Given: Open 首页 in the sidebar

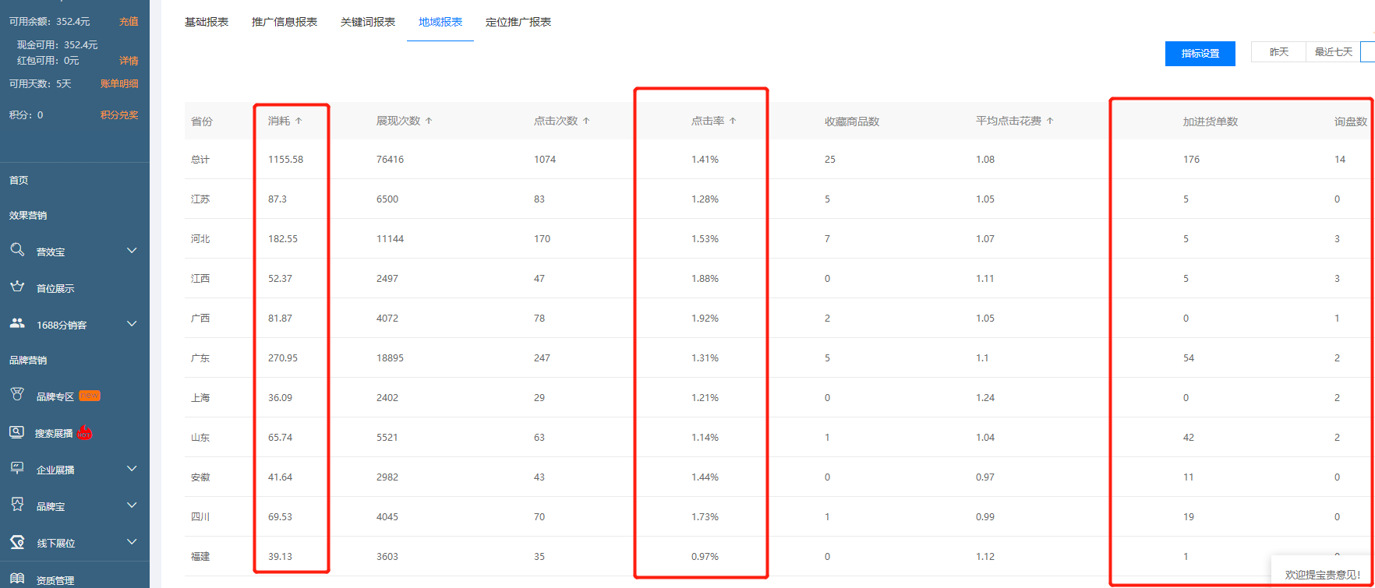Looking at the screenshot, I should tap(19, 180).
